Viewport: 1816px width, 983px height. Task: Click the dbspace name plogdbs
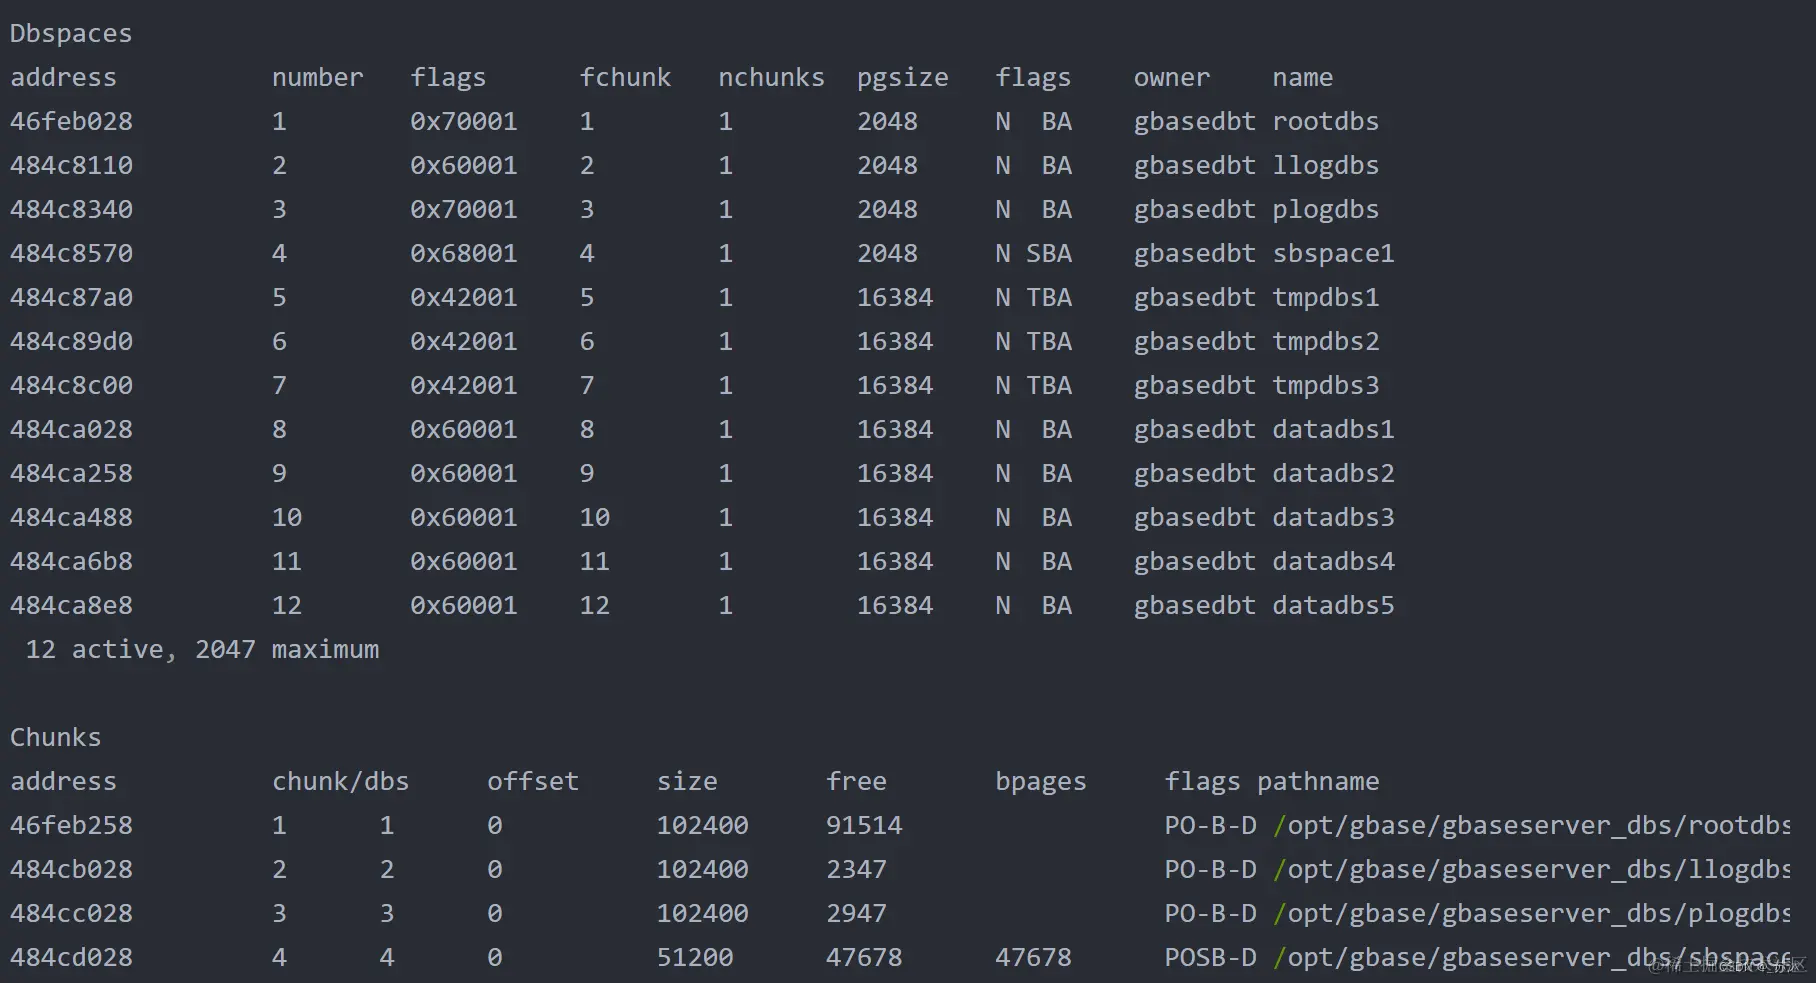(1325, 210)
